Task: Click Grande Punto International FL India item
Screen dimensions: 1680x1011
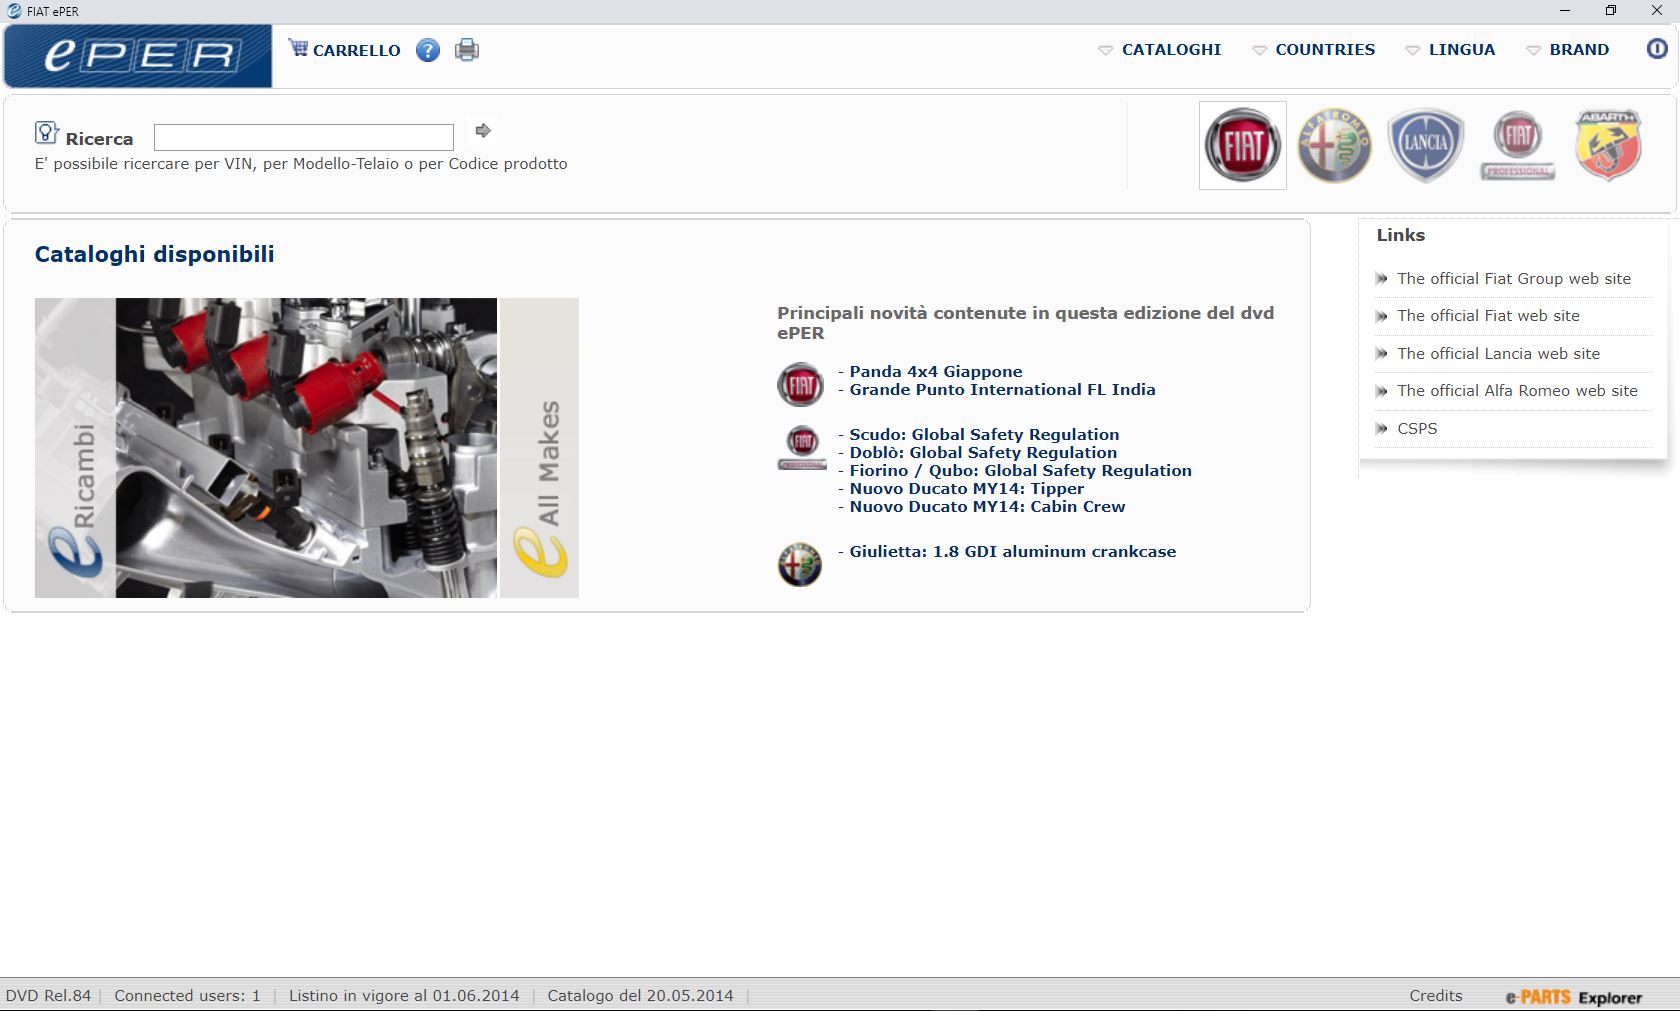Action: coord(1002,390)
